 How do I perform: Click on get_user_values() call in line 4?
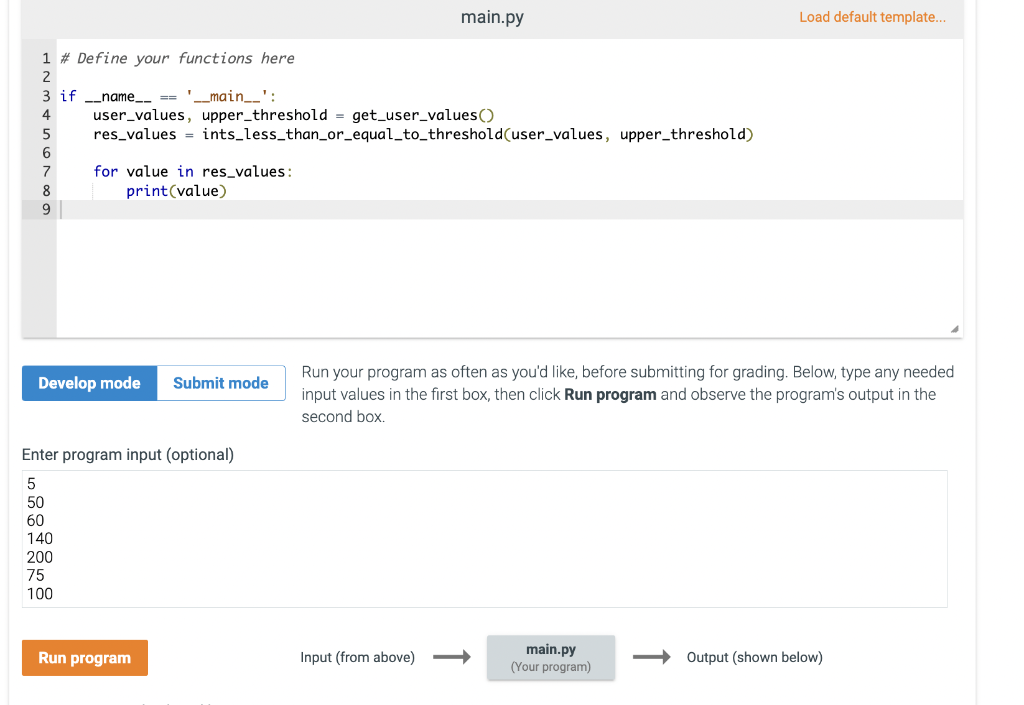tap(423, 116)
